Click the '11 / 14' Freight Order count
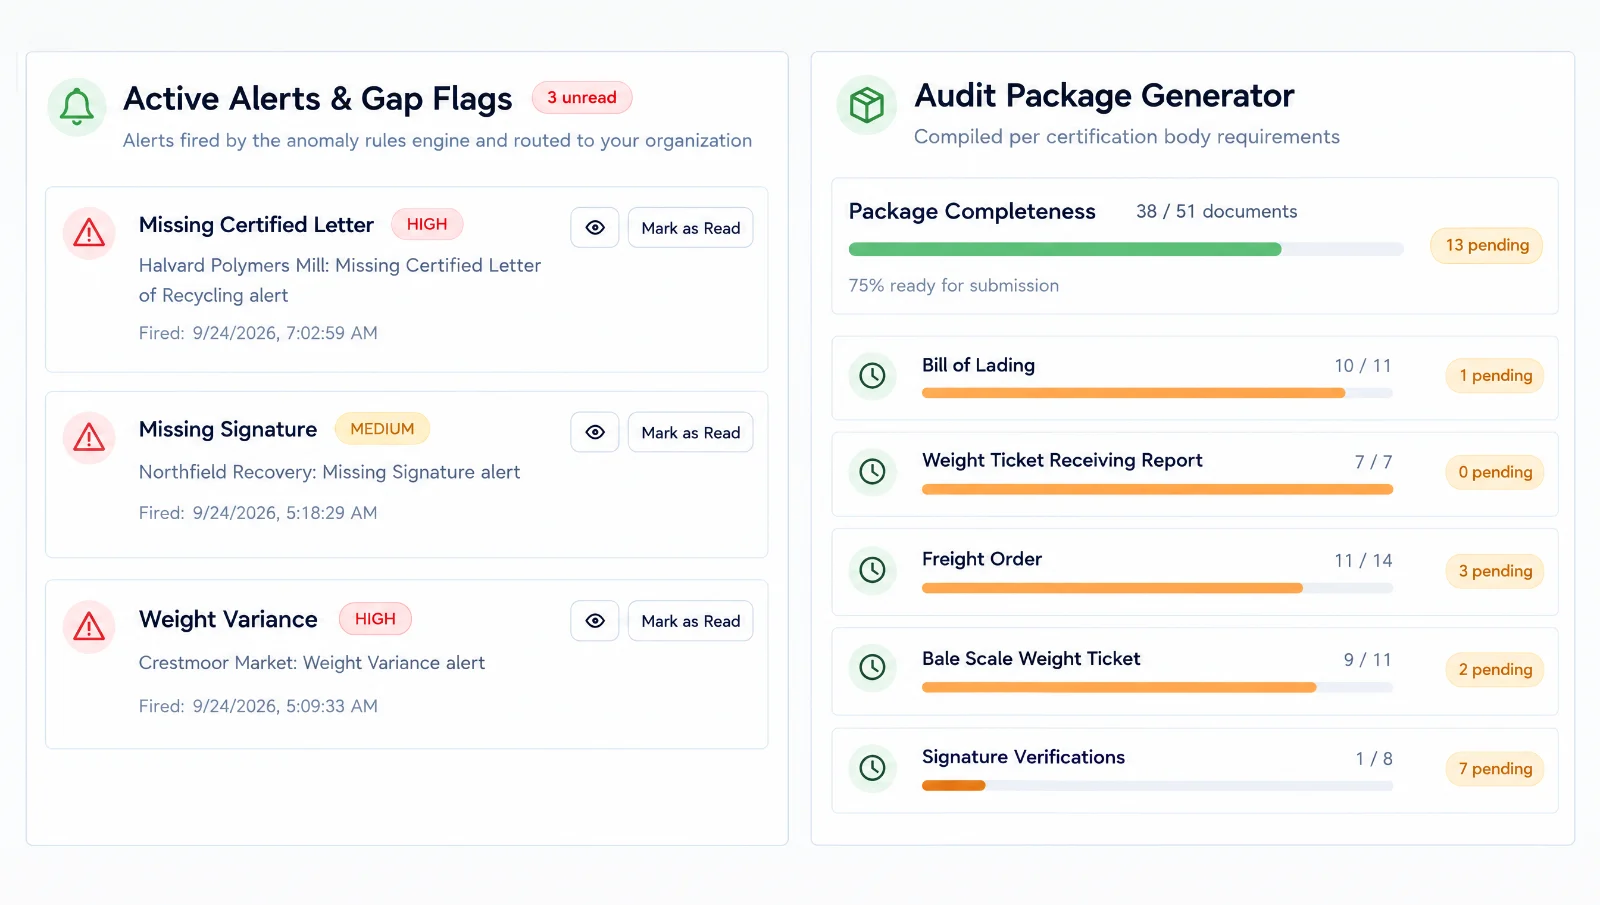 [x=1363, y=561]
